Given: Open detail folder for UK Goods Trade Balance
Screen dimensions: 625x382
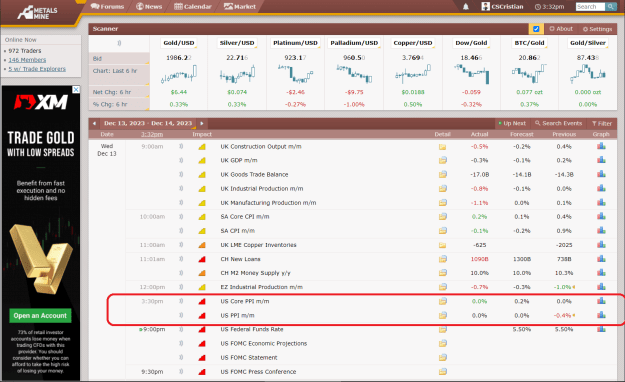Looking at the screenshot, I should point(442,175).
